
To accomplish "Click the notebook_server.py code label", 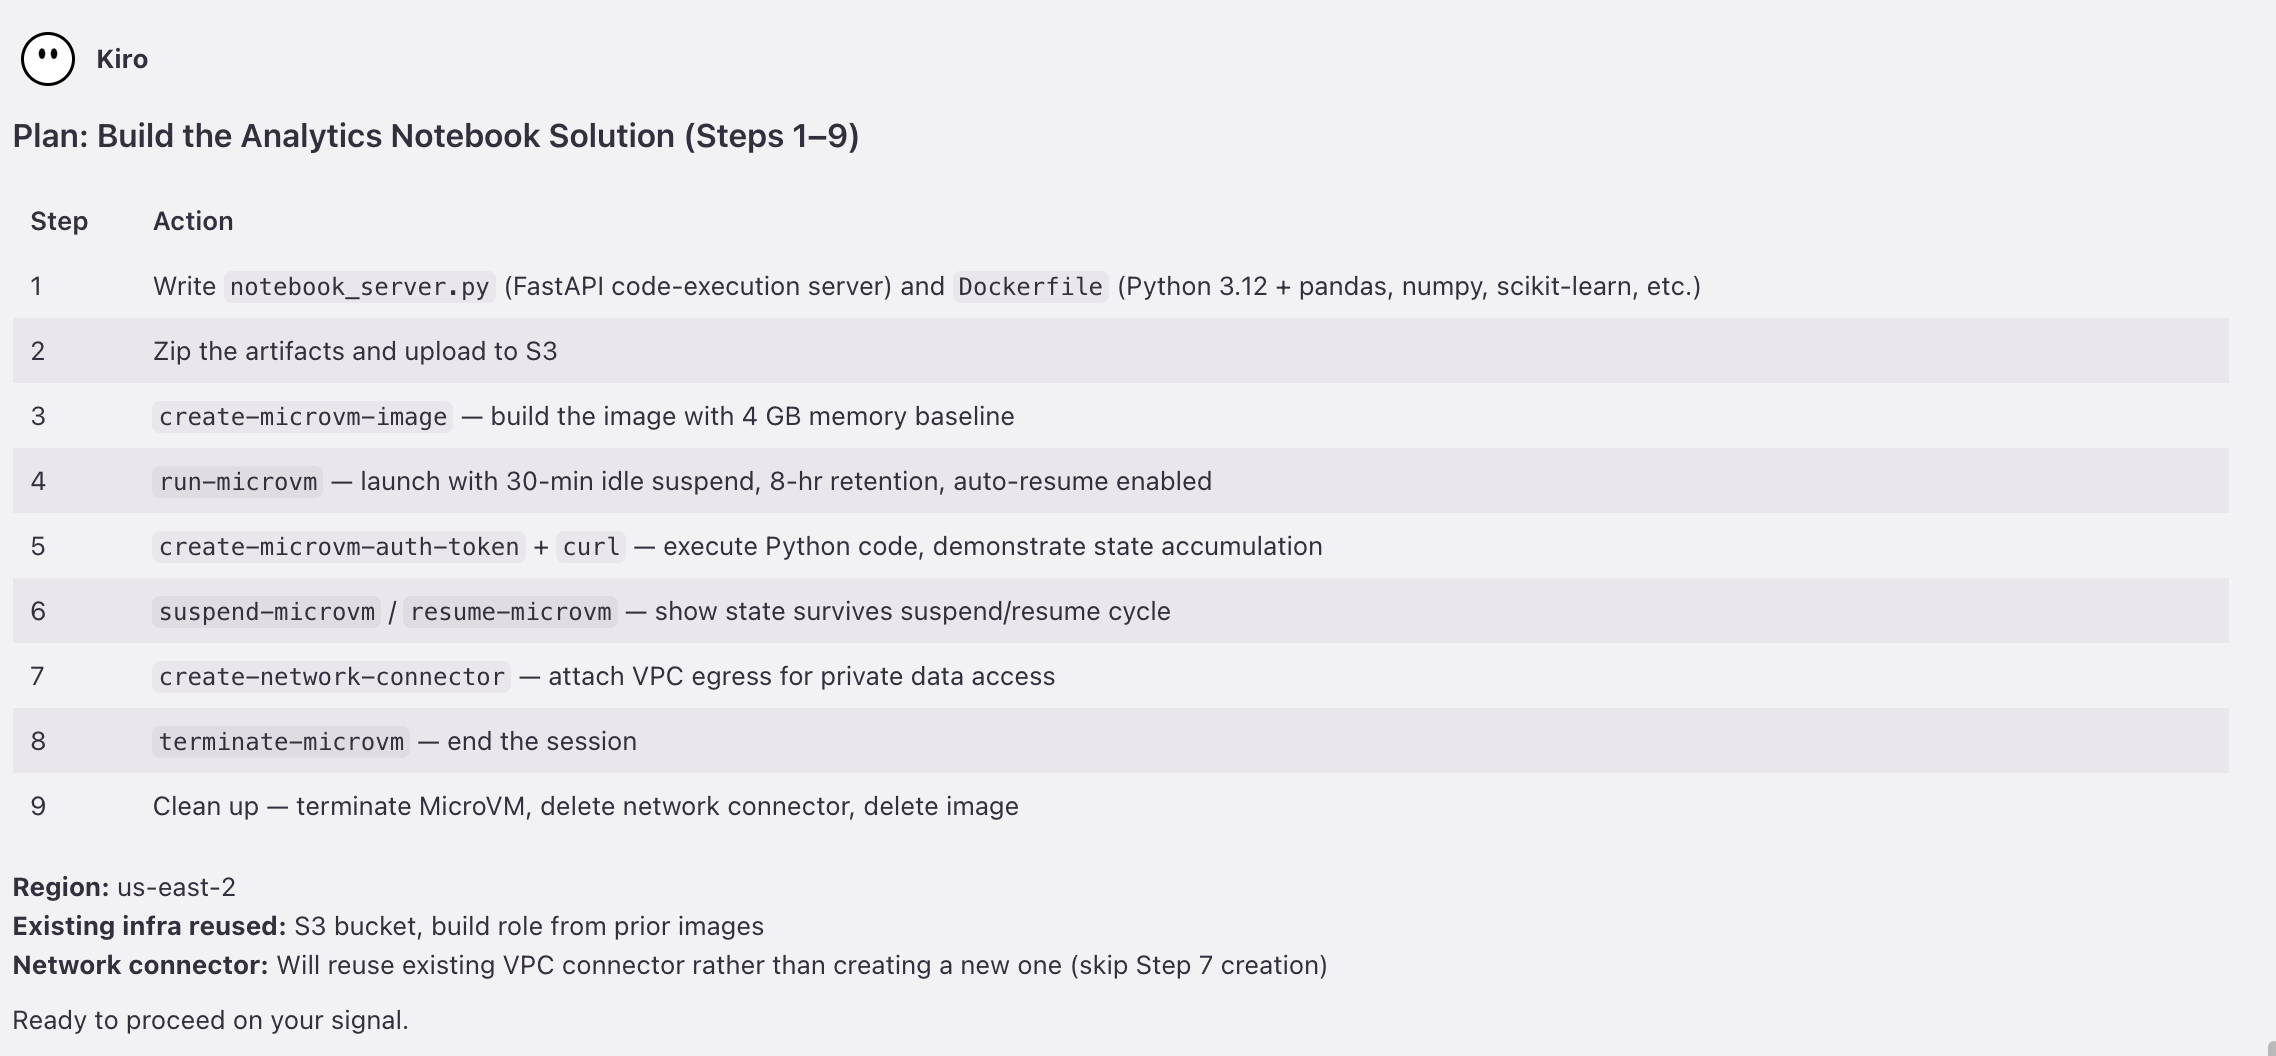I will point(359,287).
